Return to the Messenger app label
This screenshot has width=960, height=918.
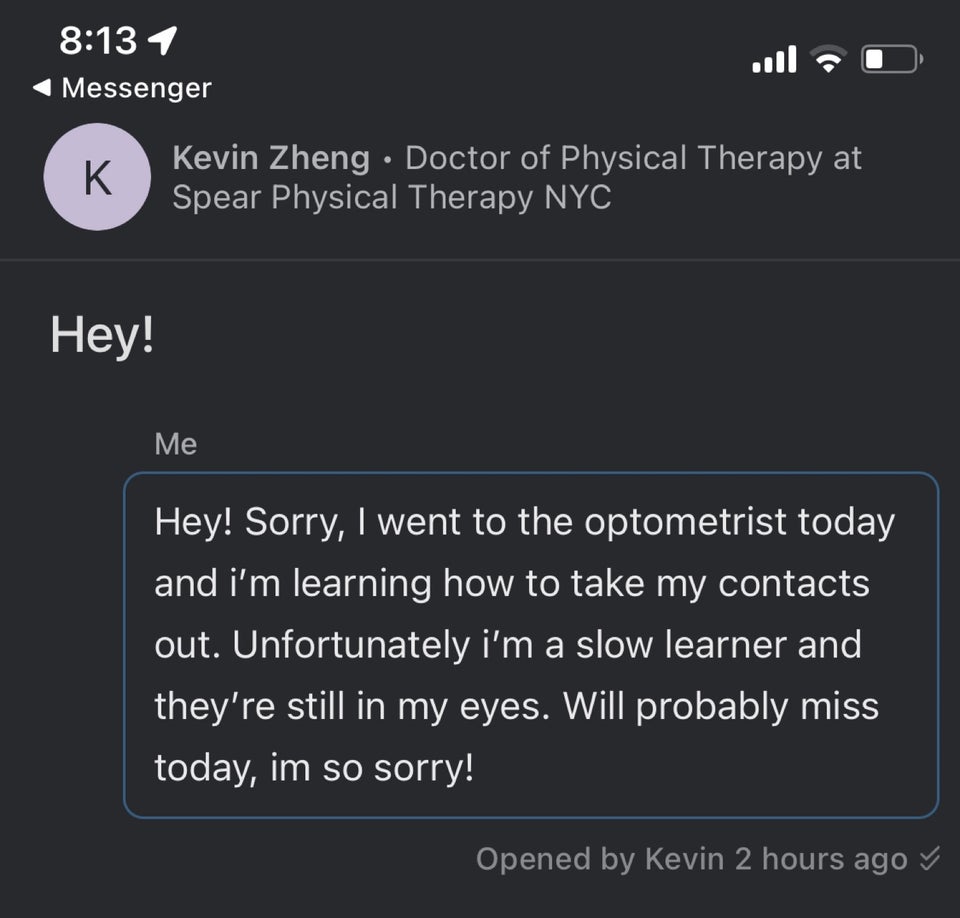point(137,88)
